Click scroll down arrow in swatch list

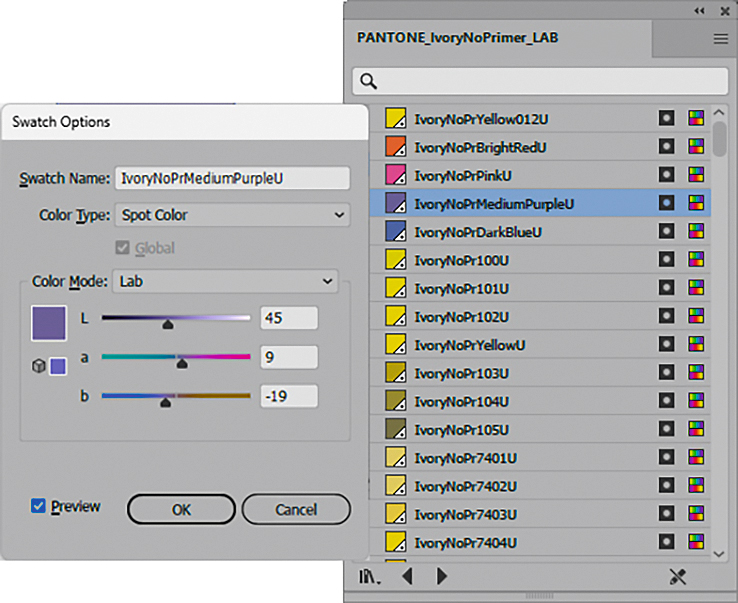pyautogui.click(x=719, y=554)
